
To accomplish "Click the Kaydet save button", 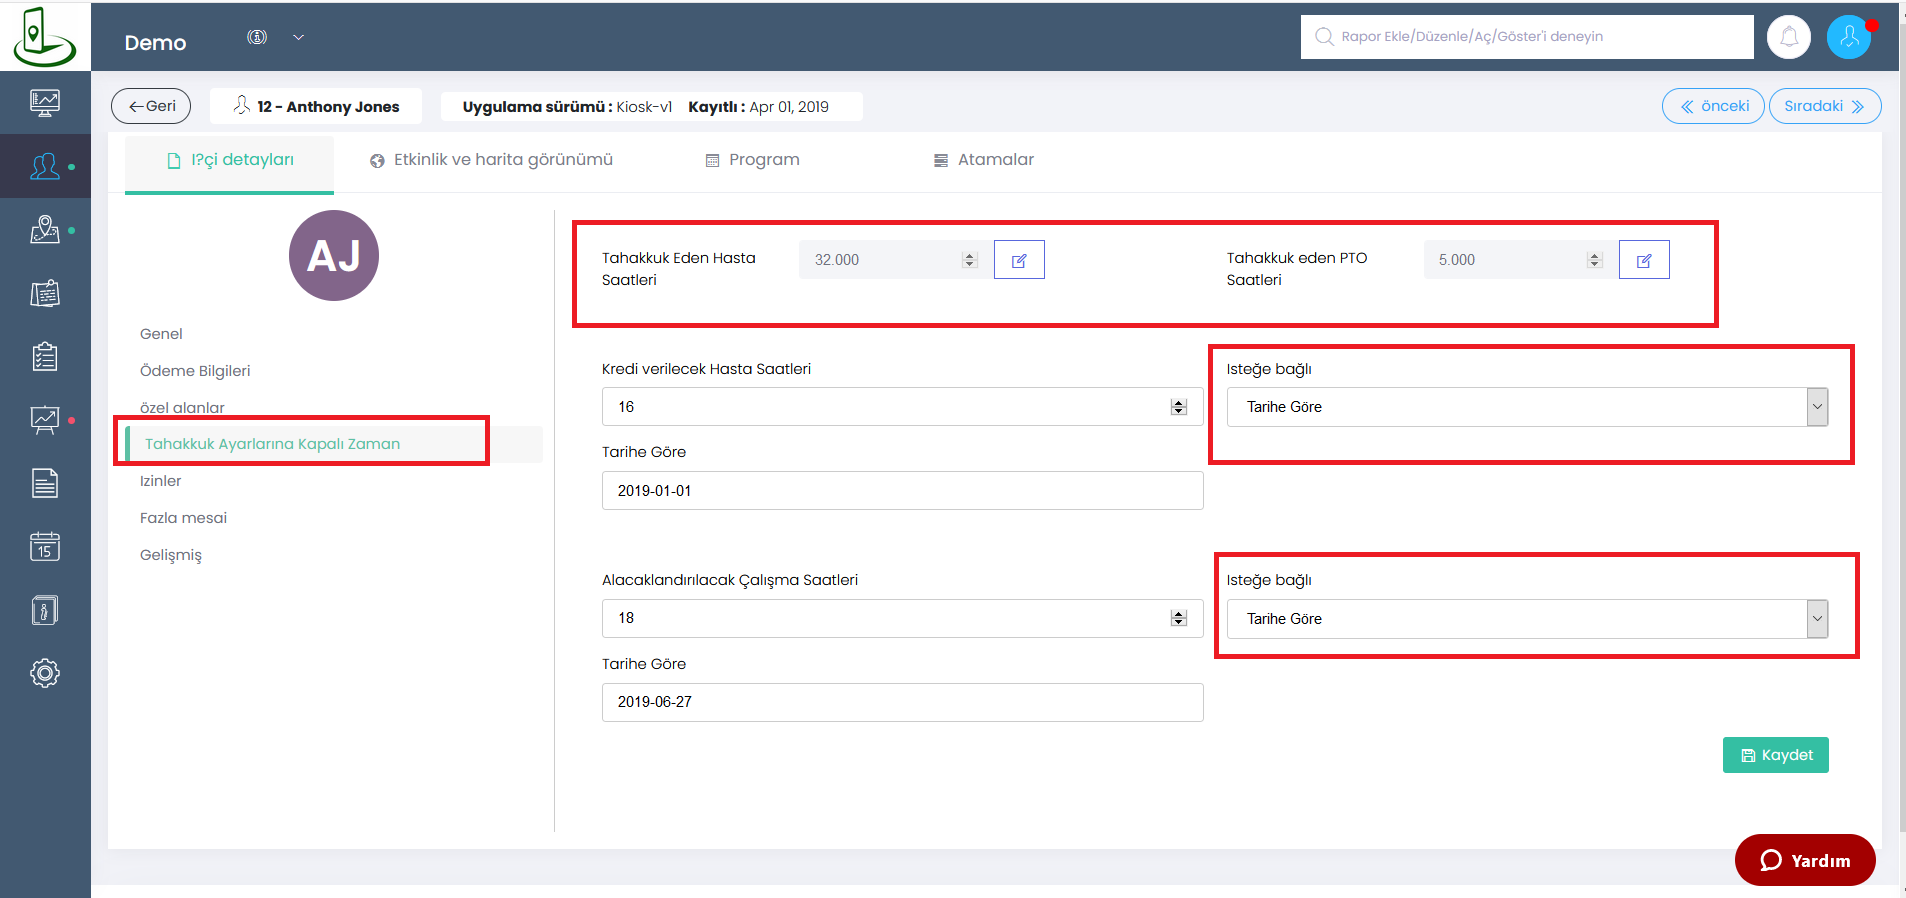I will point(1775,755).
